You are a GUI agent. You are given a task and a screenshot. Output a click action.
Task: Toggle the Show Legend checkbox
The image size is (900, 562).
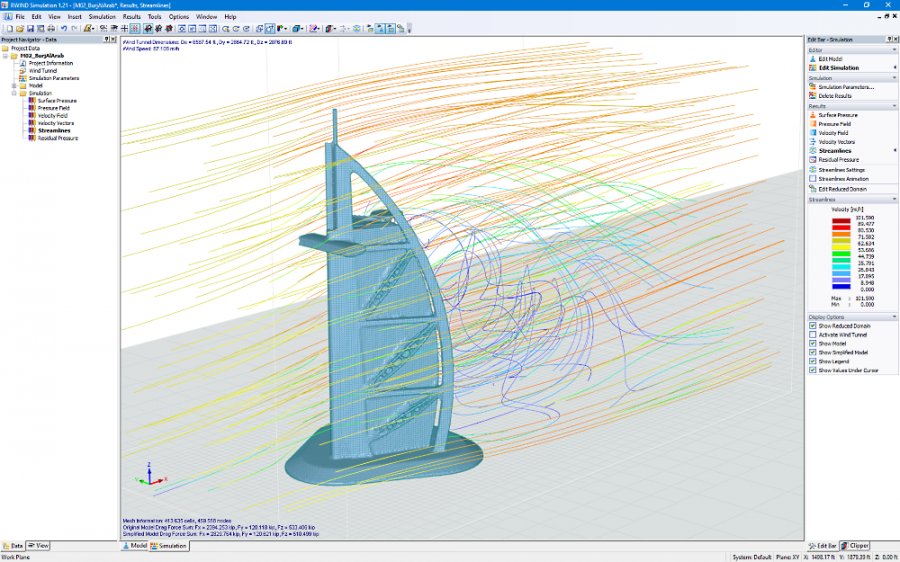813,361
